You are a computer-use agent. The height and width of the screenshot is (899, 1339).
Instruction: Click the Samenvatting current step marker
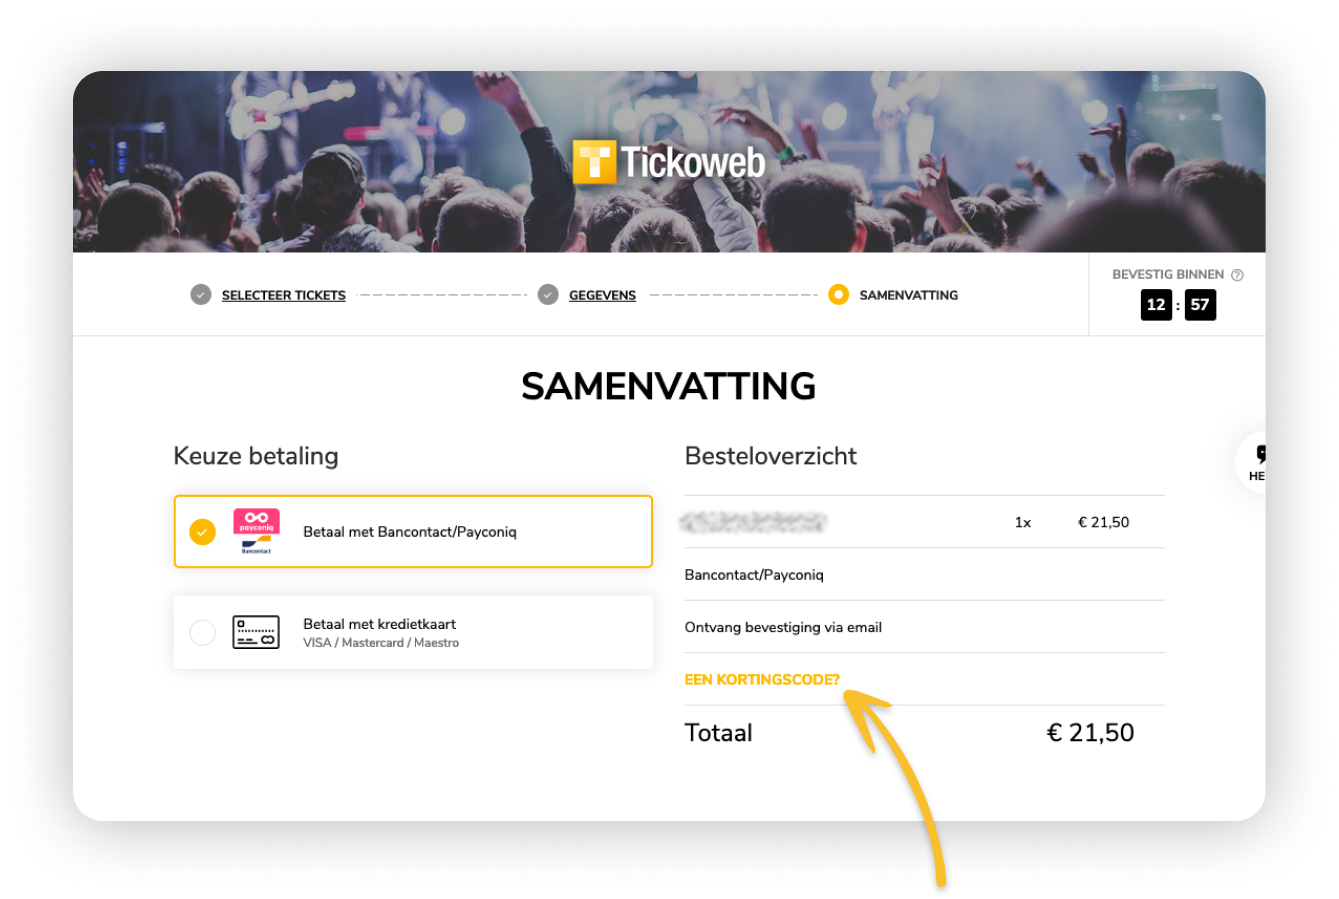click(x=838, y=295)
